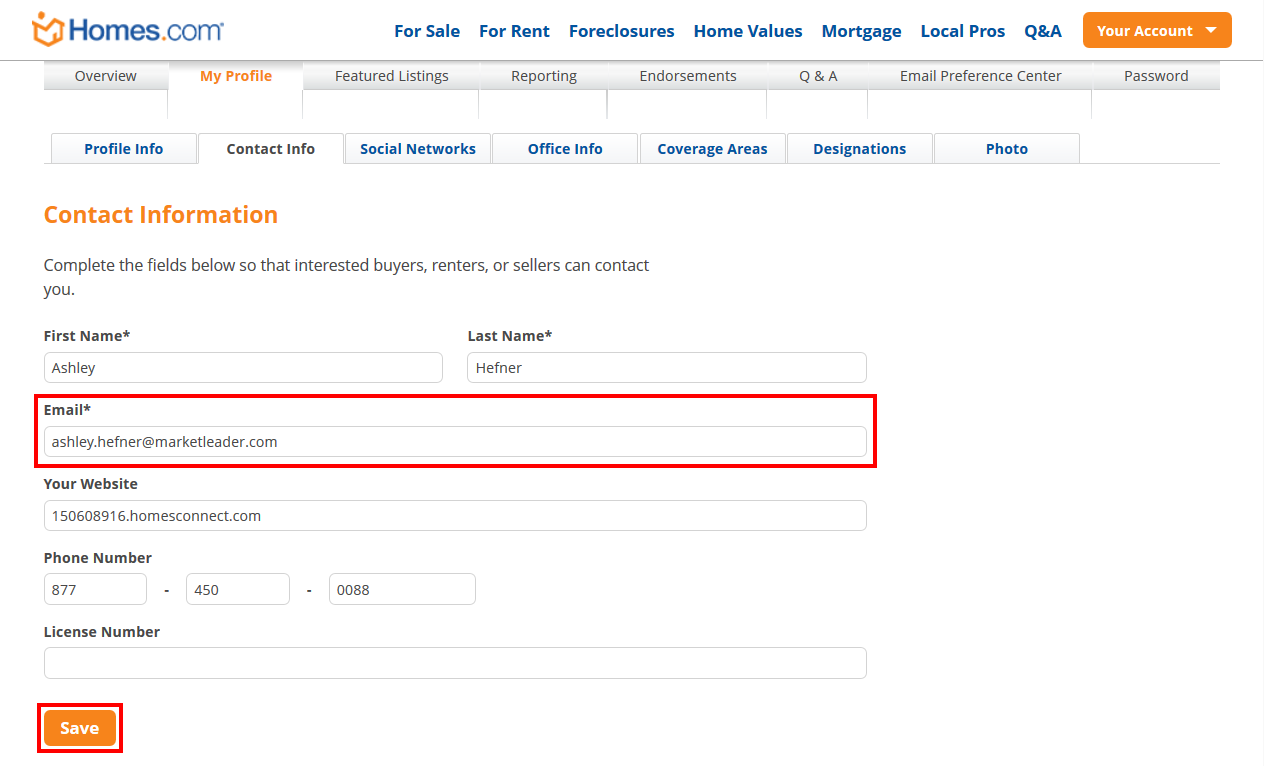Open Foreclosures in top navigation
Viewport: 1264px width, 766px height.
[x=622, y=31]
